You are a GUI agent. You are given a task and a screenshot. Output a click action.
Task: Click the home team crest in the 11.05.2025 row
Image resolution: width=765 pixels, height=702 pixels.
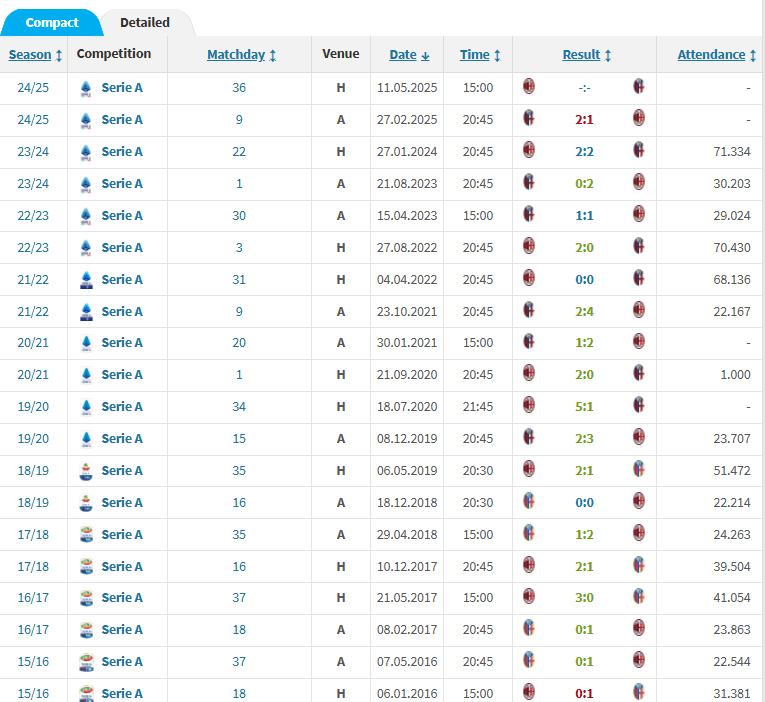pos(529,87)
